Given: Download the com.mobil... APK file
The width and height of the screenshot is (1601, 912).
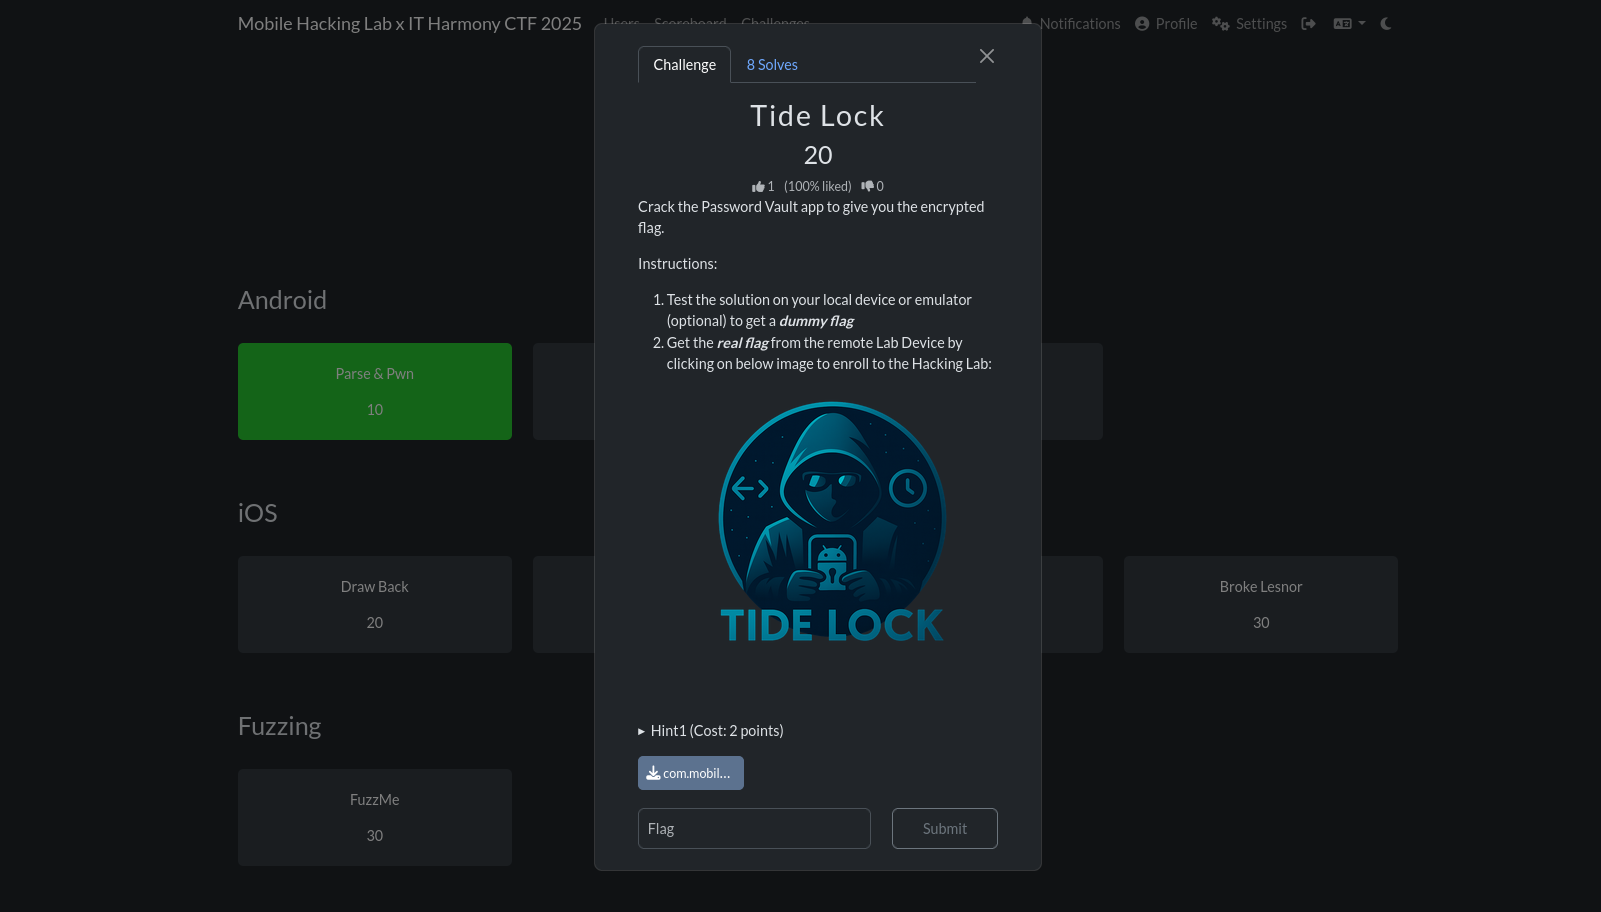Looking at the screenshot, I should 690,773.
